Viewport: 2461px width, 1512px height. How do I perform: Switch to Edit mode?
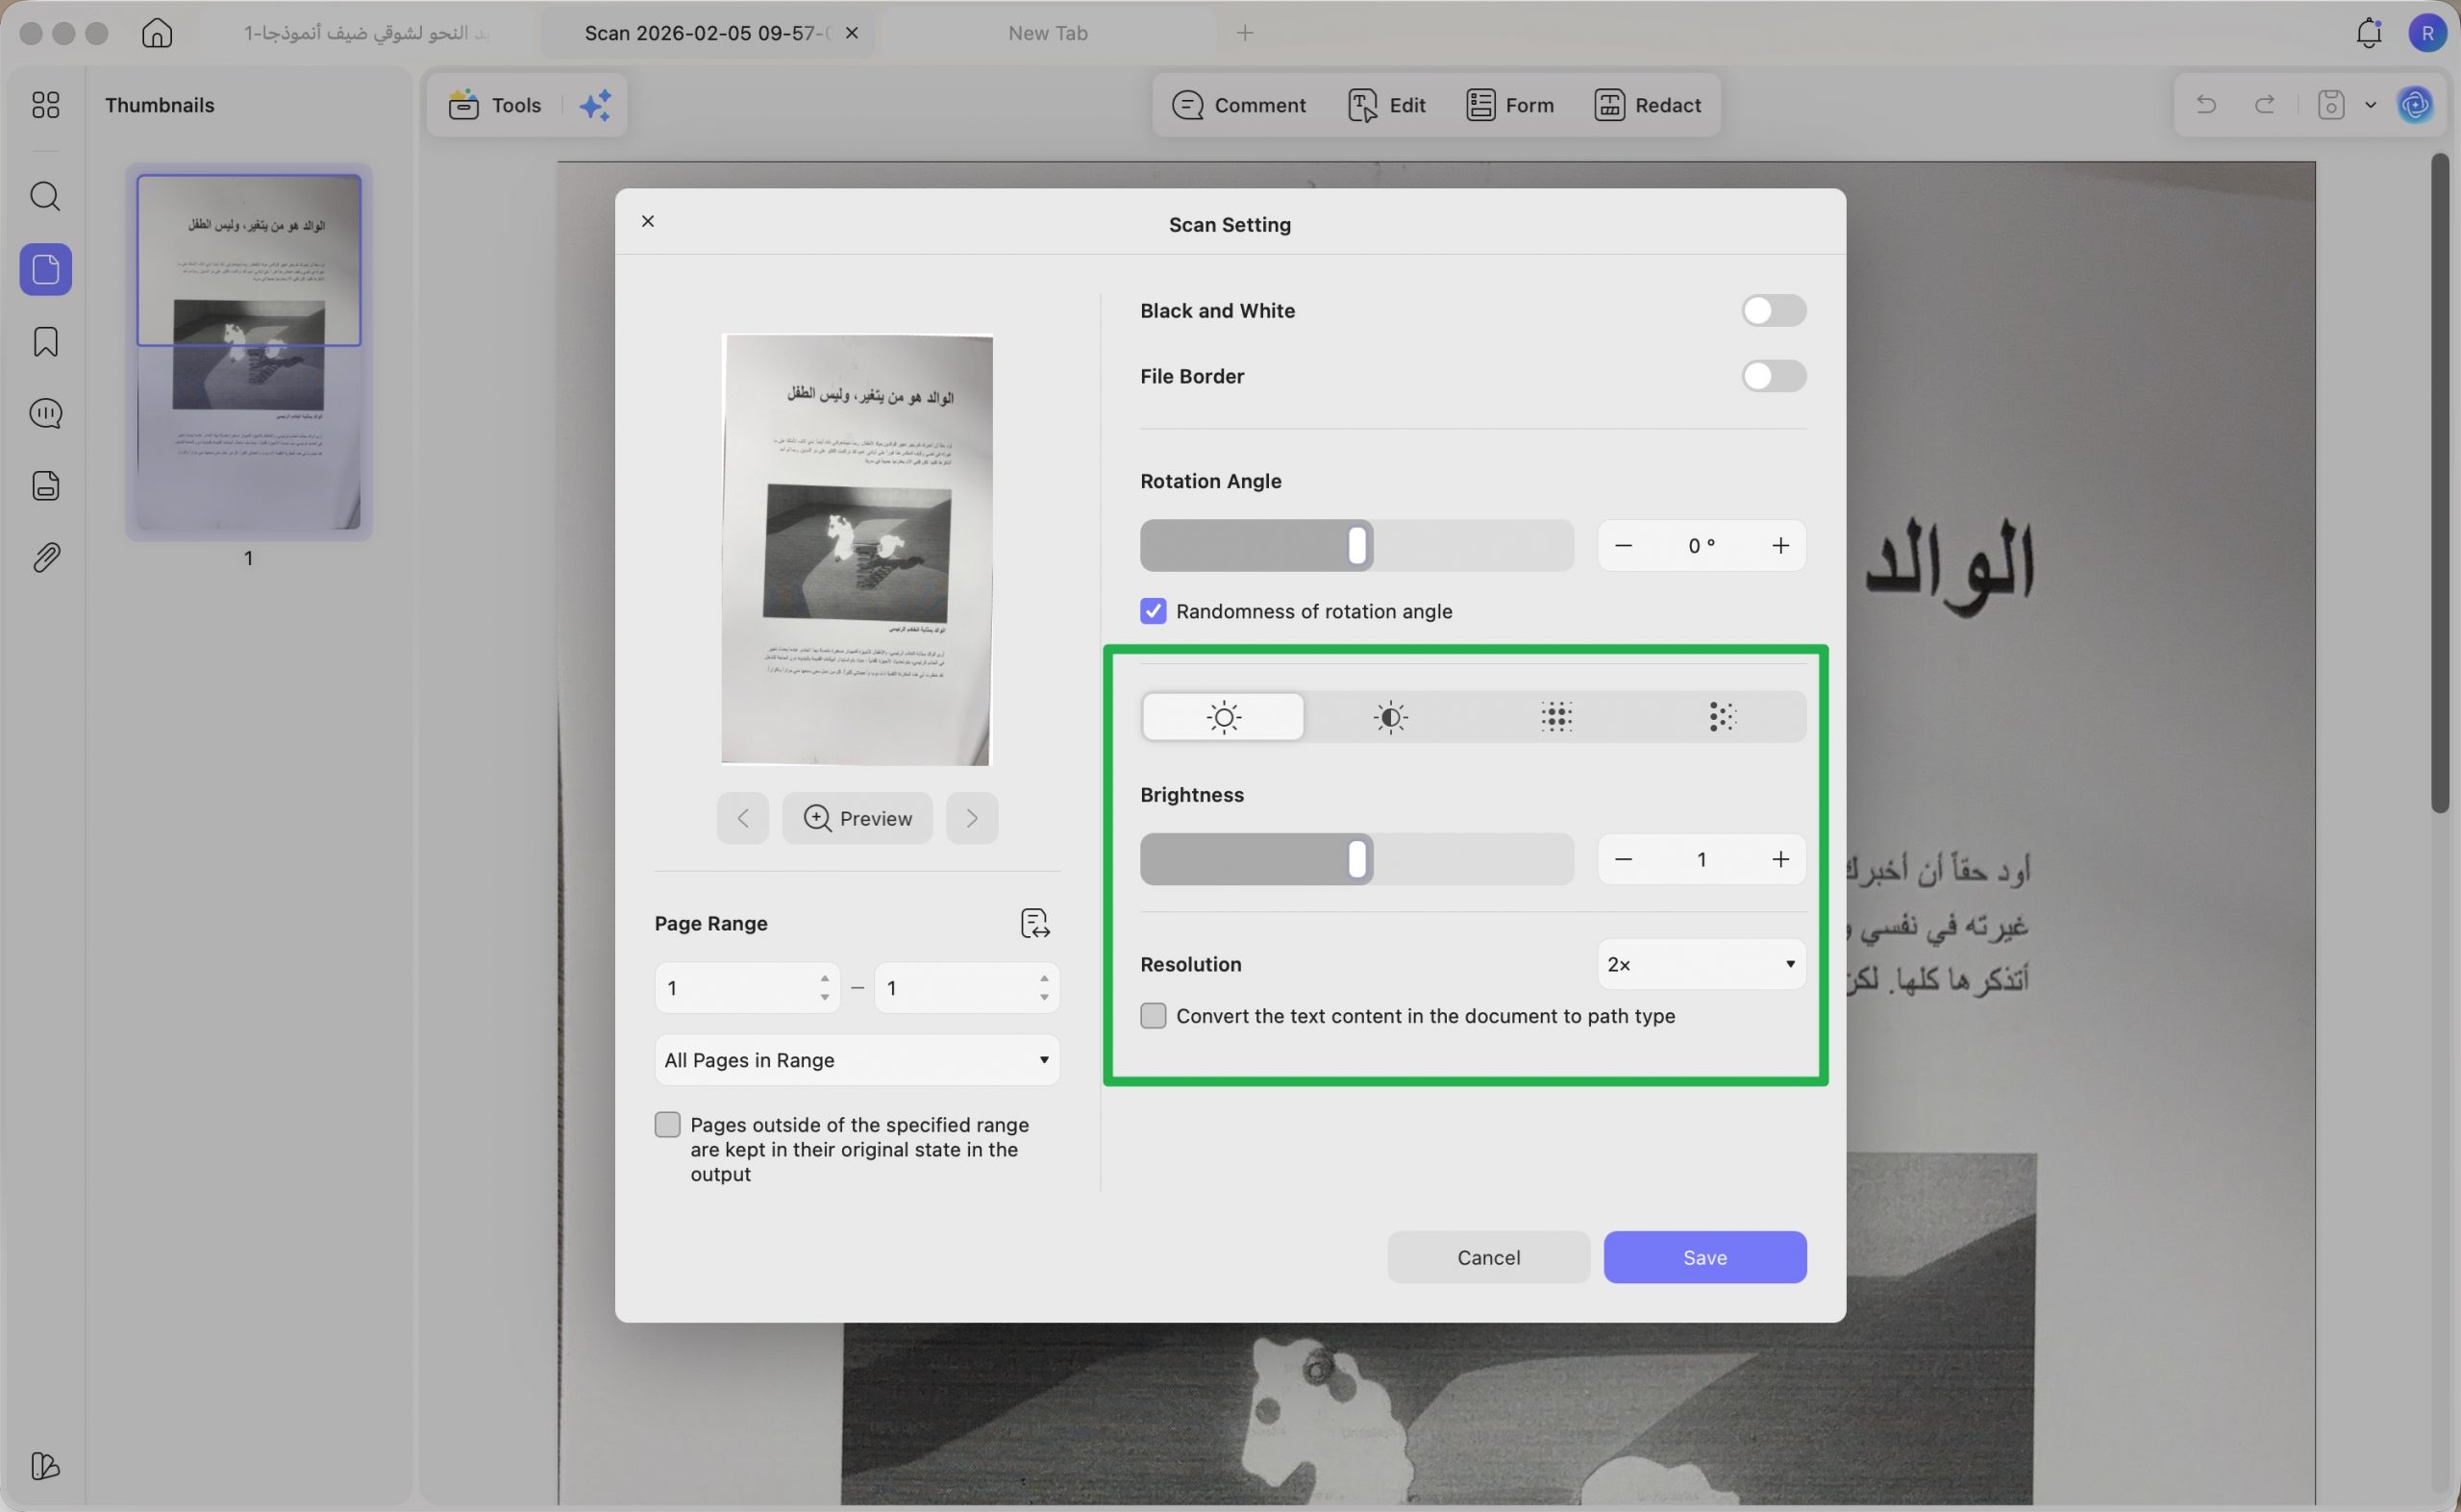coord(1387,105)
